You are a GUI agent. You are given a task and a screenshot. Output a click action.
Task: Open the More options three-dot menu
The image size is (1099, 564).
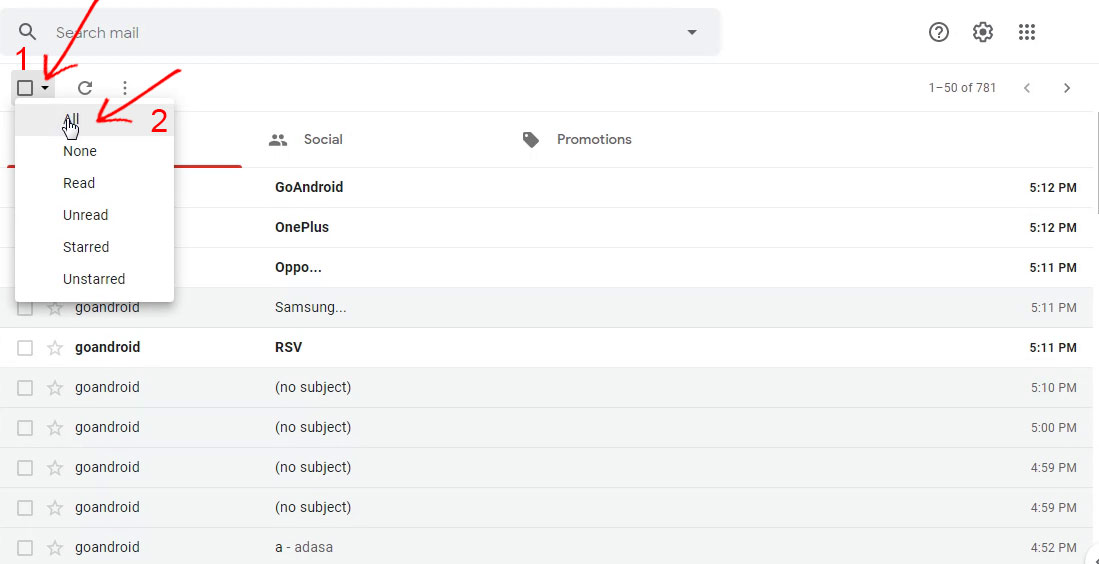click(125, 88)
